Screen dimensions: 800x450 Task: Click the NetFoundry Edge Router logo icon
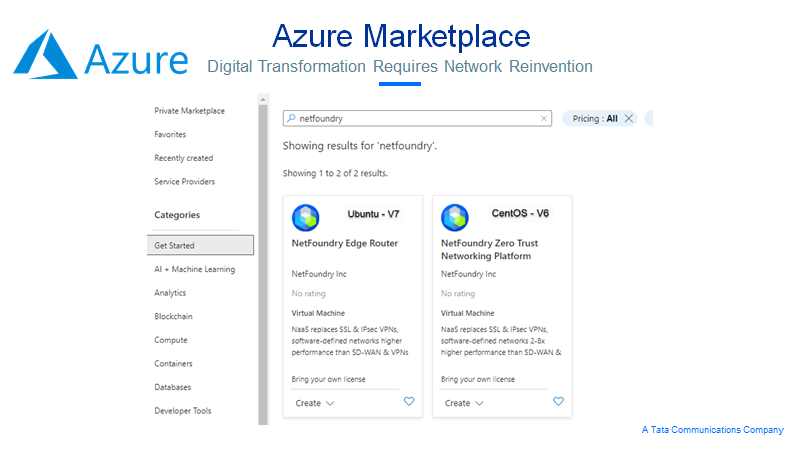click(x=306, y=217)
